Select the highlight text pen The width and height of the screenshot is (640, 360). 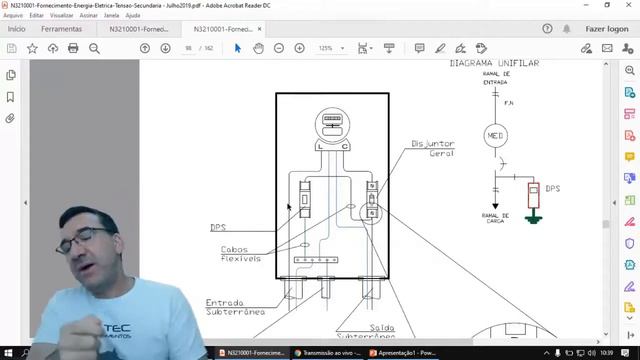tap(440, 49)
